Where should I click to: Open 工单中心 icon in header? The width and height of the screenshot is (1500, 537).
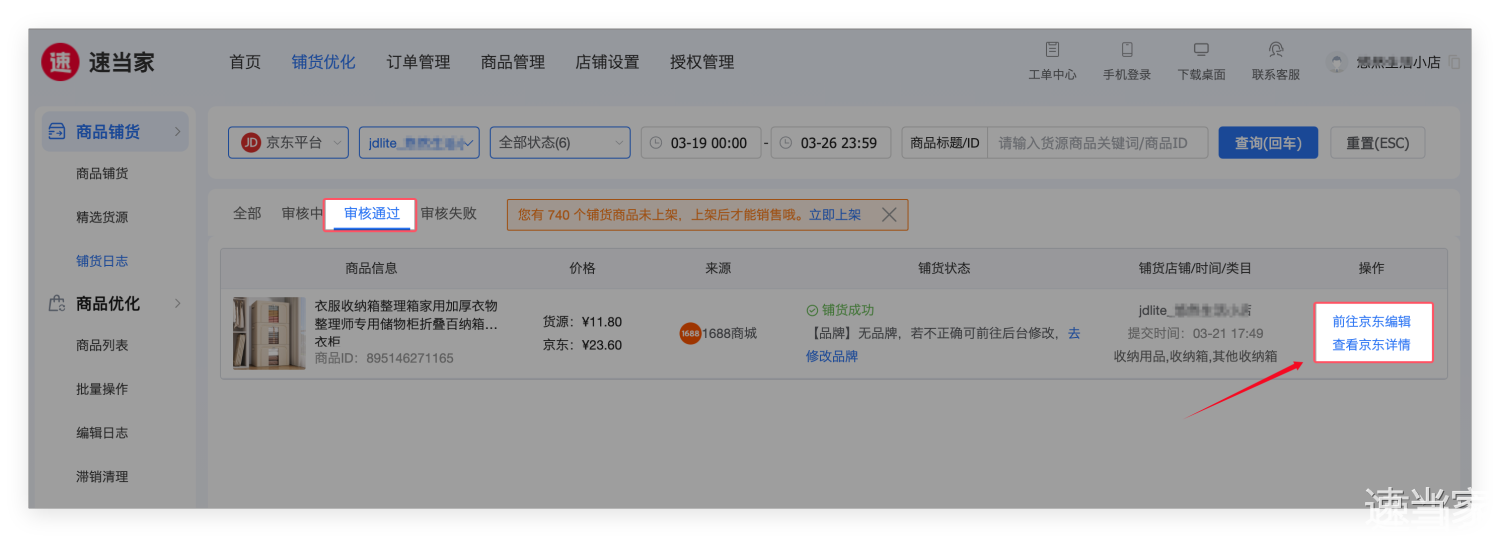[1052, 50]
